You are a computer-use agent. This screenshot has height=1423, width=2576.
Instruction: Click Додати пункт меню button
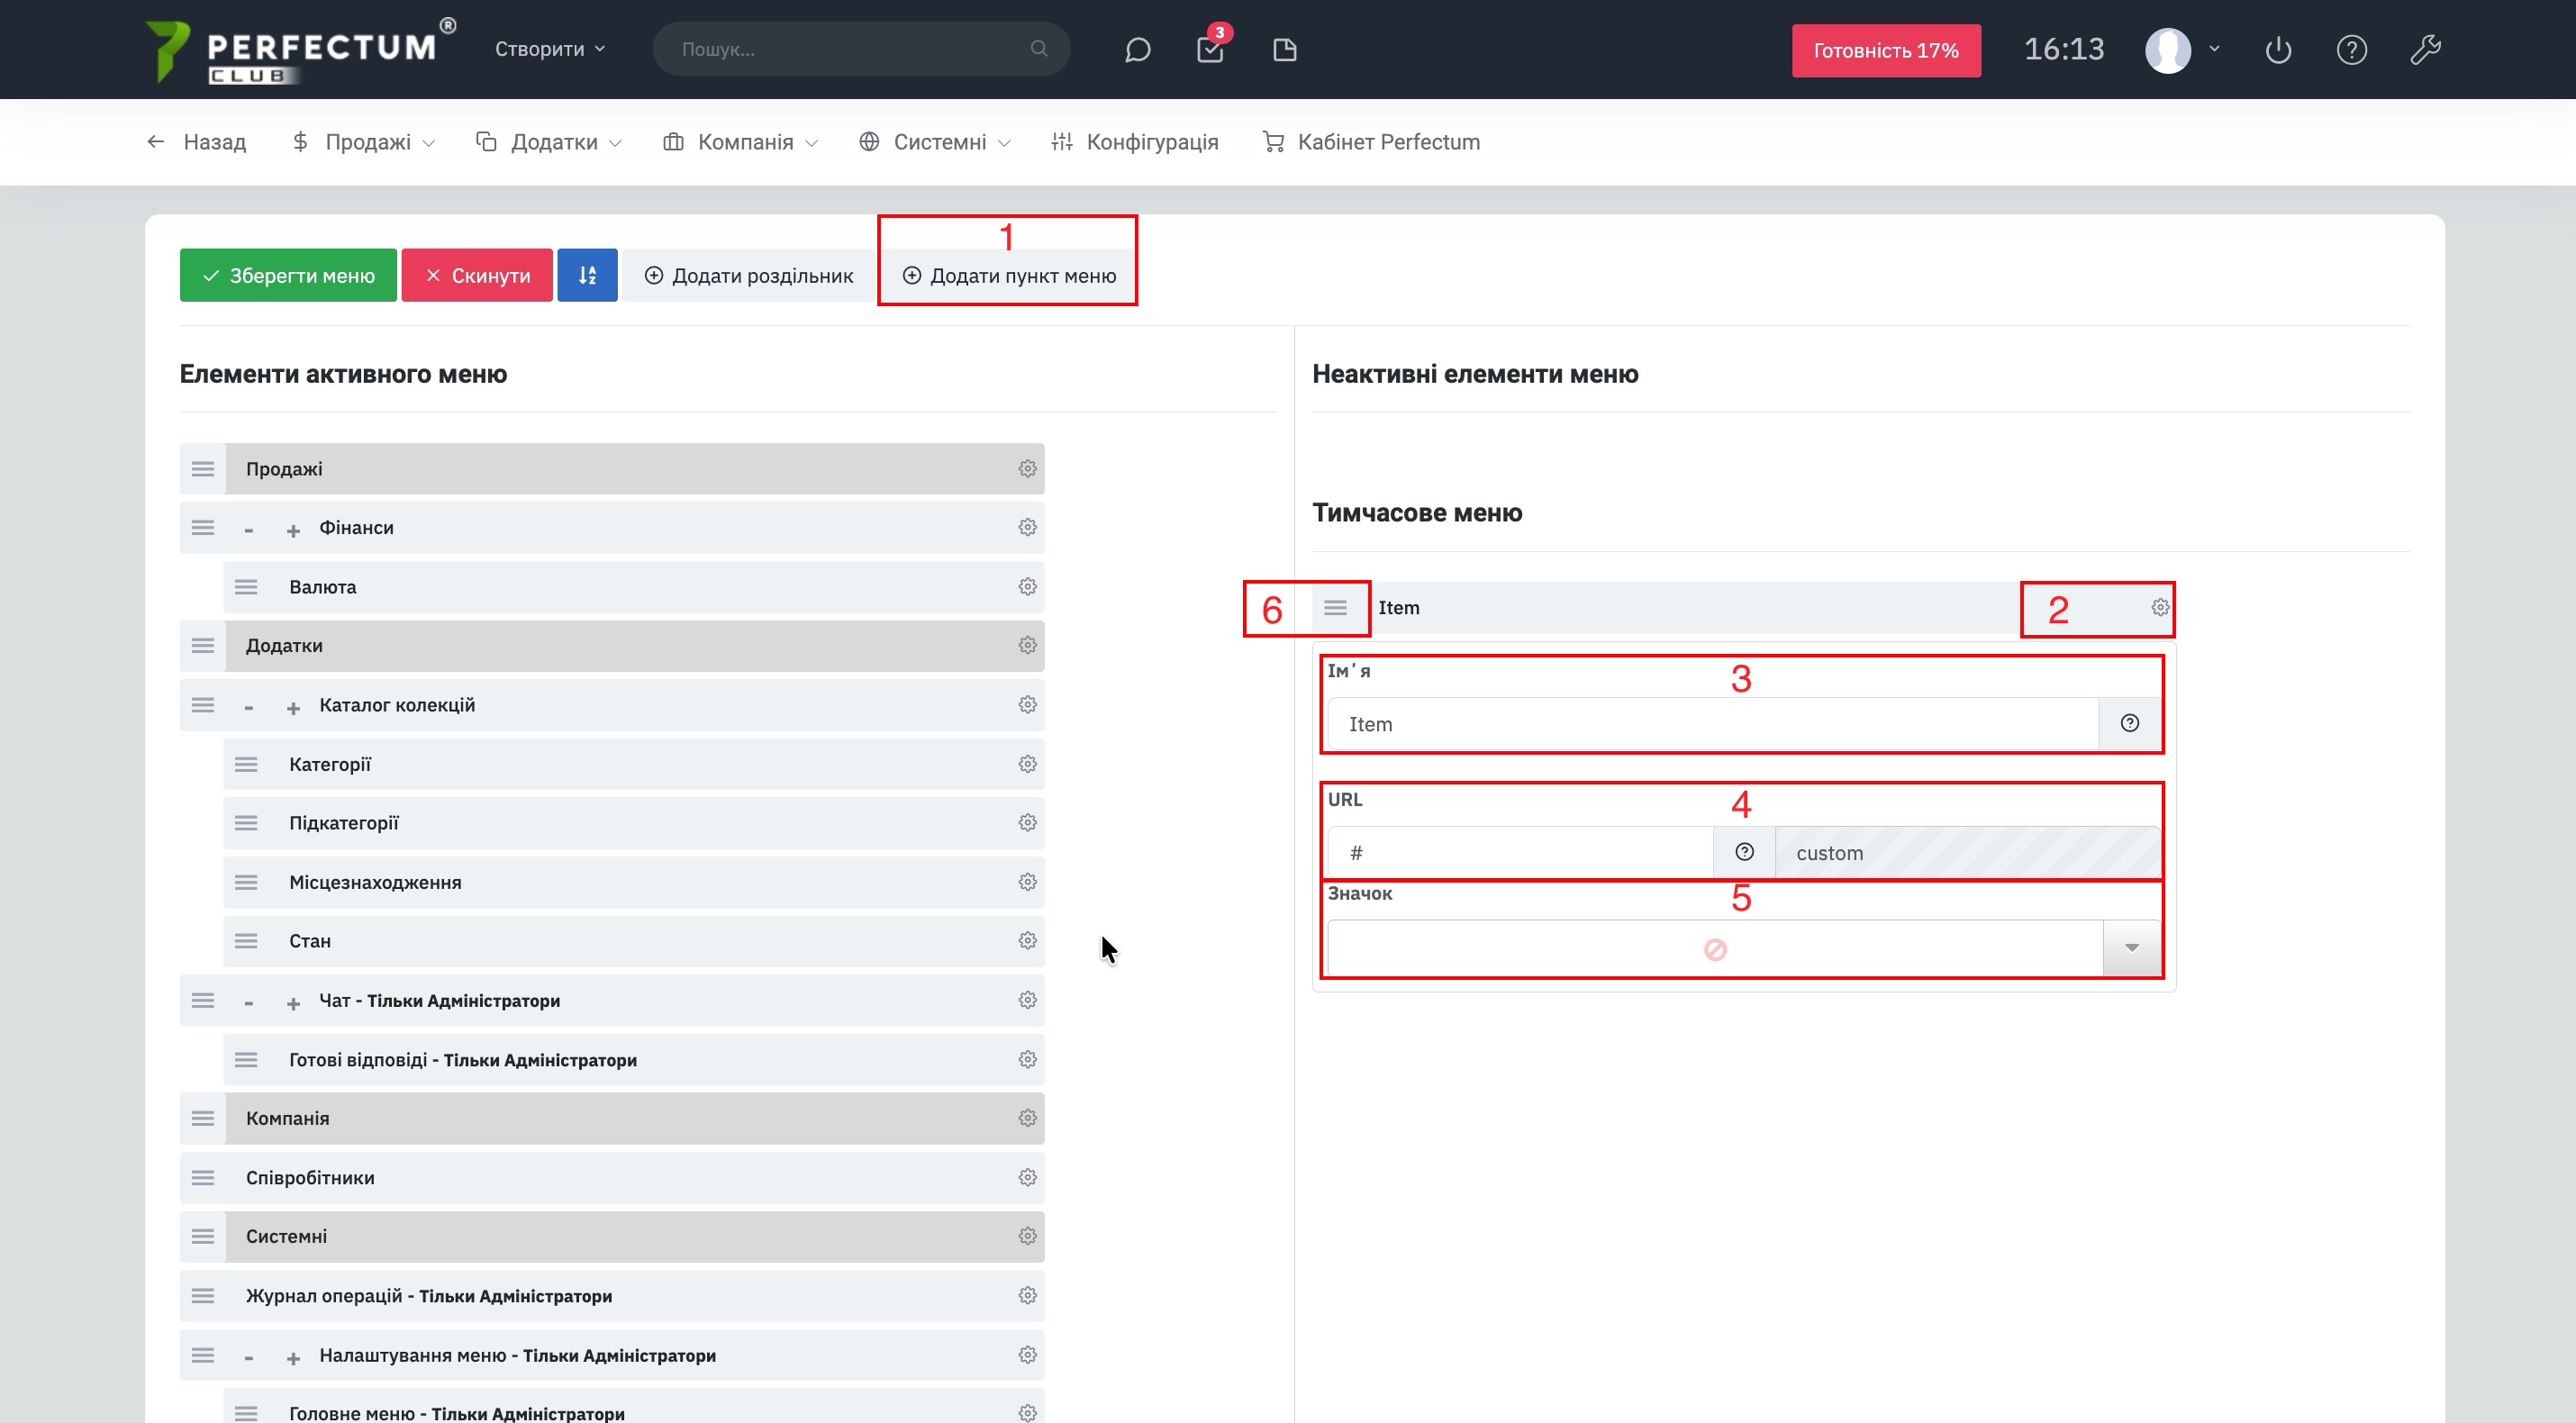(1009, 275)
